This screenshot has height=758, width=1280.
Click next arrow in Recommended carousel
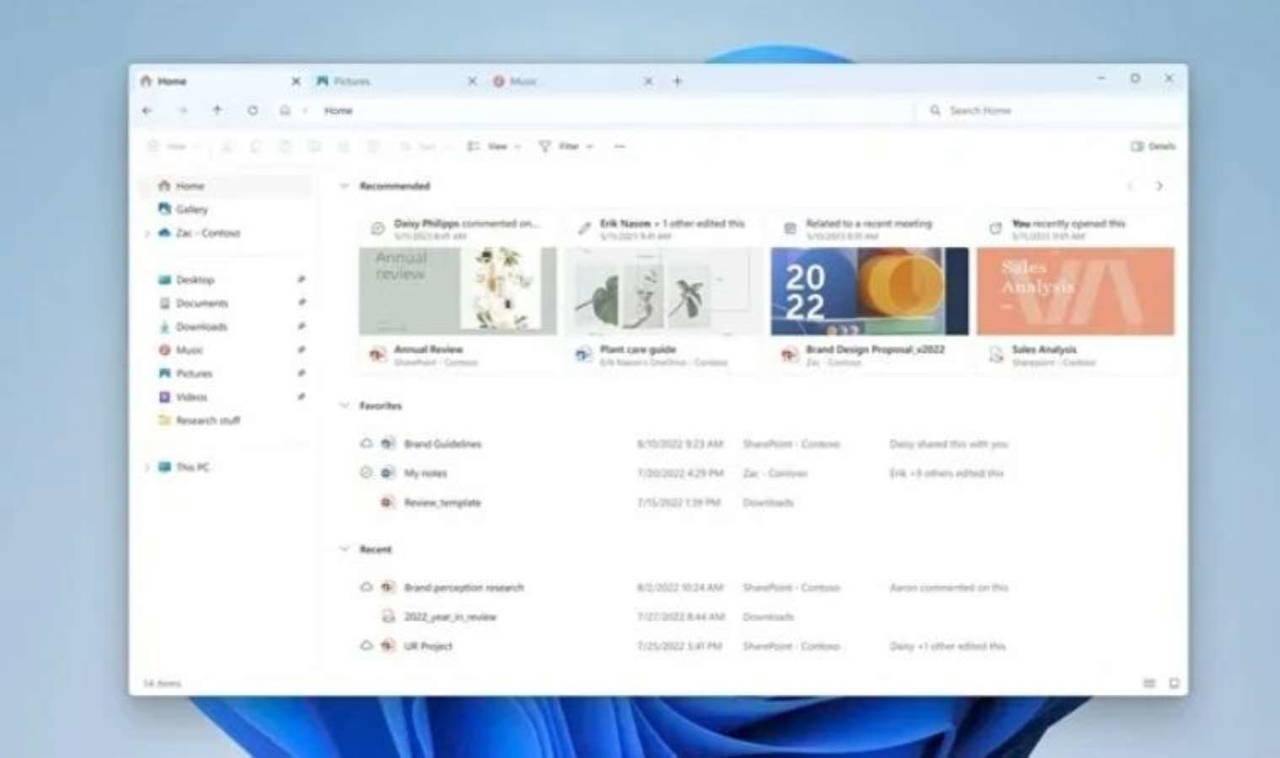[x=1159, y=186]
